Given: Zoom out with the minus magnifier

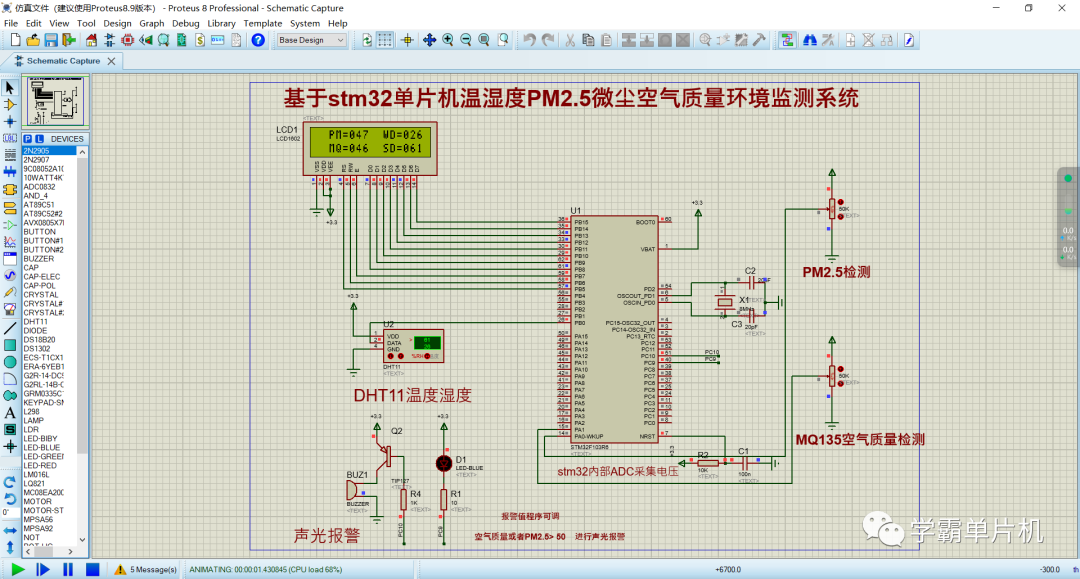Looking at the screenshot, I should [466, 41].
